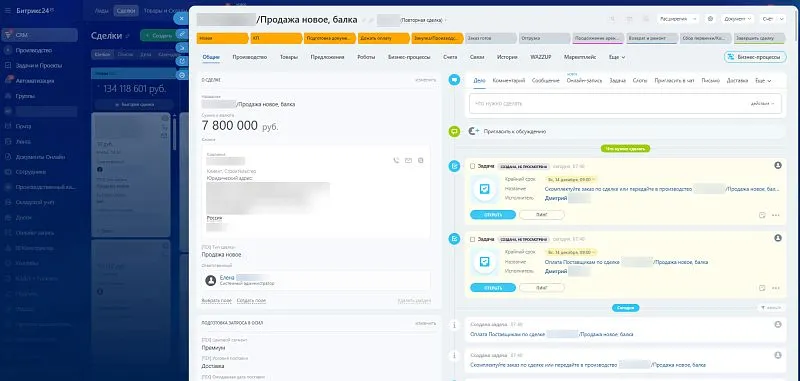This screenshot has height=381, width=800.
Task: Open the История deal tab
Action: [x=508, y=58]
